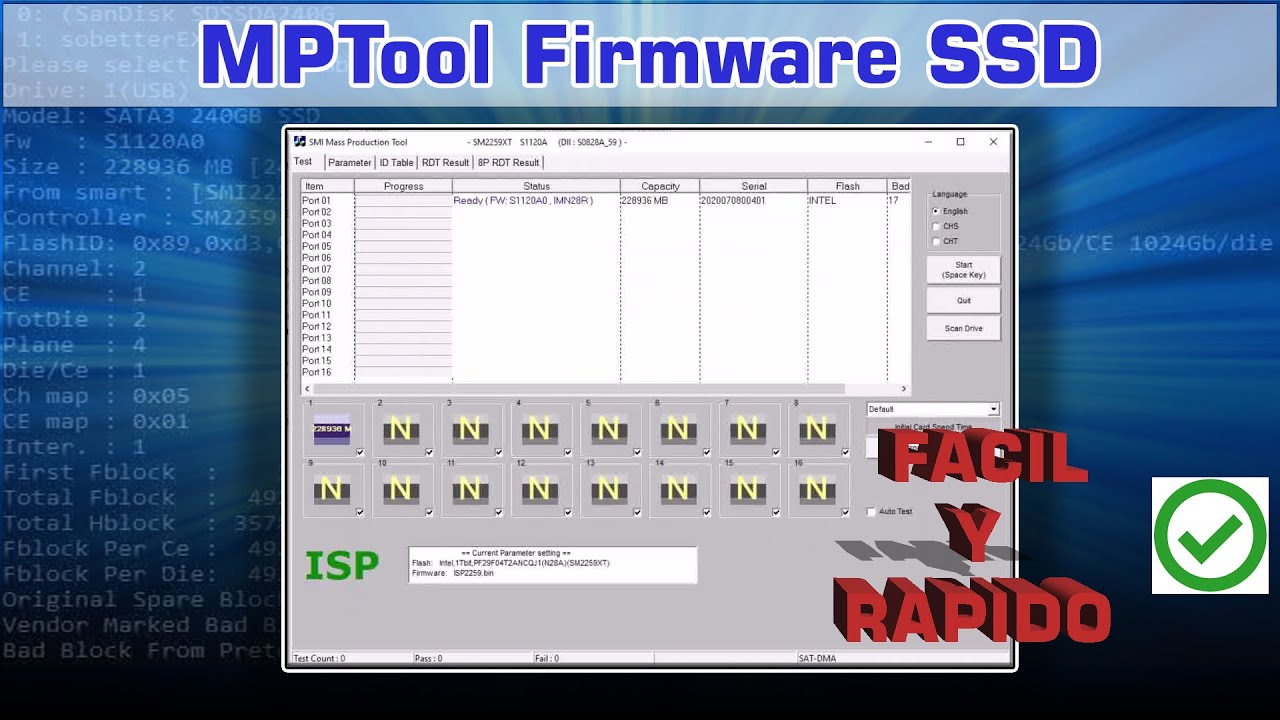Image resolution: width=1280 pixels, height=720 pixels.
Task: Uncheck the port 8 slot checkbox
Action: click(845, 452)
